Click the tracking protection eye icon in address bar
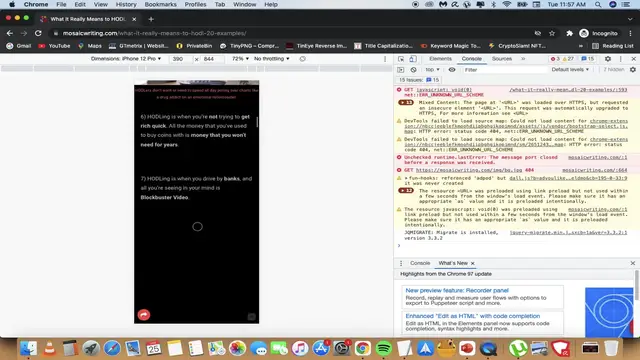 538,33
